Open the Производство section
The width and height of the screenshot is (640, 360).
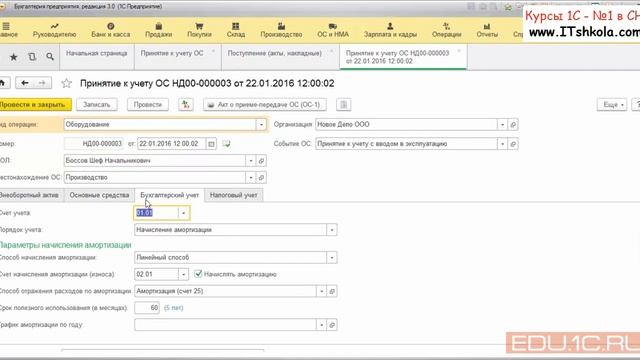click(x=281, y=30)
